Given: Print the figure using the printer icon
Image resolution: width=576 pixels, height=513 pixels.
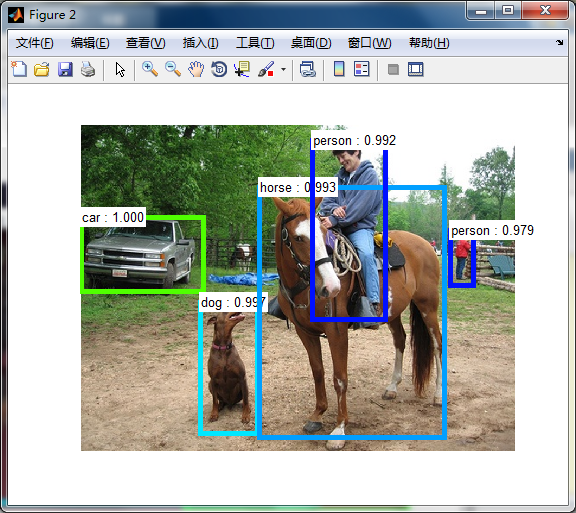Looking at the screenshot, I should (x=88, y=69).
